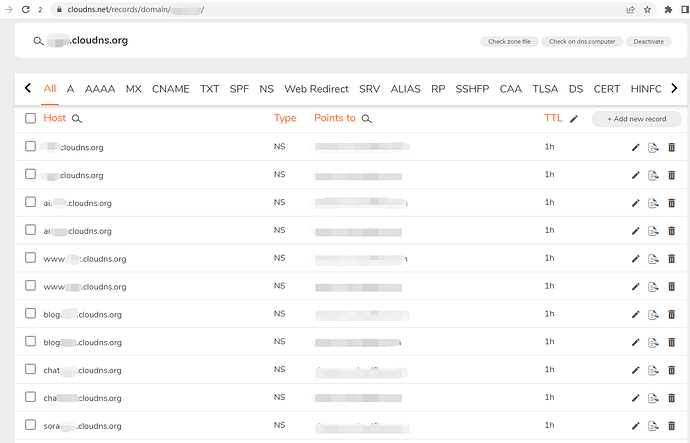Screen dimensions: 690x443
Task: Open the Web Redirect tab
Action: pos(316,89)
